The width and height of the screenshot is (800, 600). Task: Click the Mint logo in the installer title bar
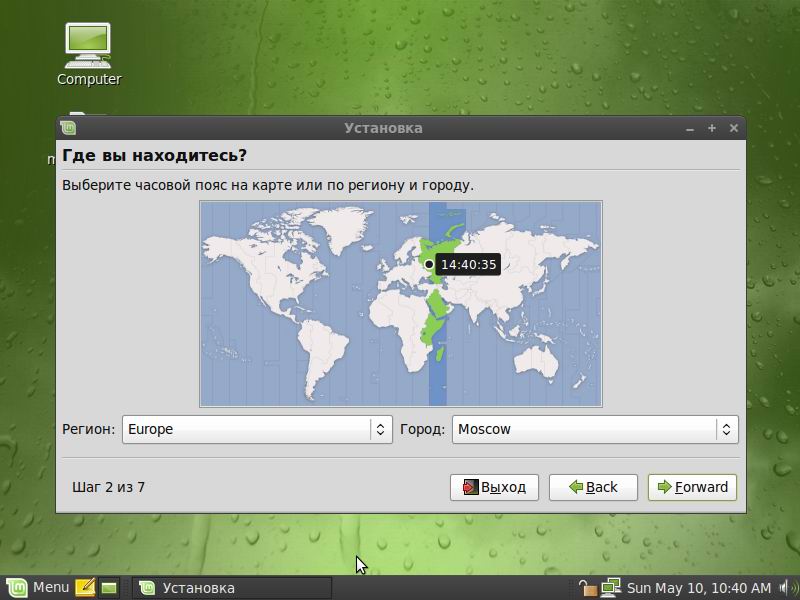tap(68, 128)
